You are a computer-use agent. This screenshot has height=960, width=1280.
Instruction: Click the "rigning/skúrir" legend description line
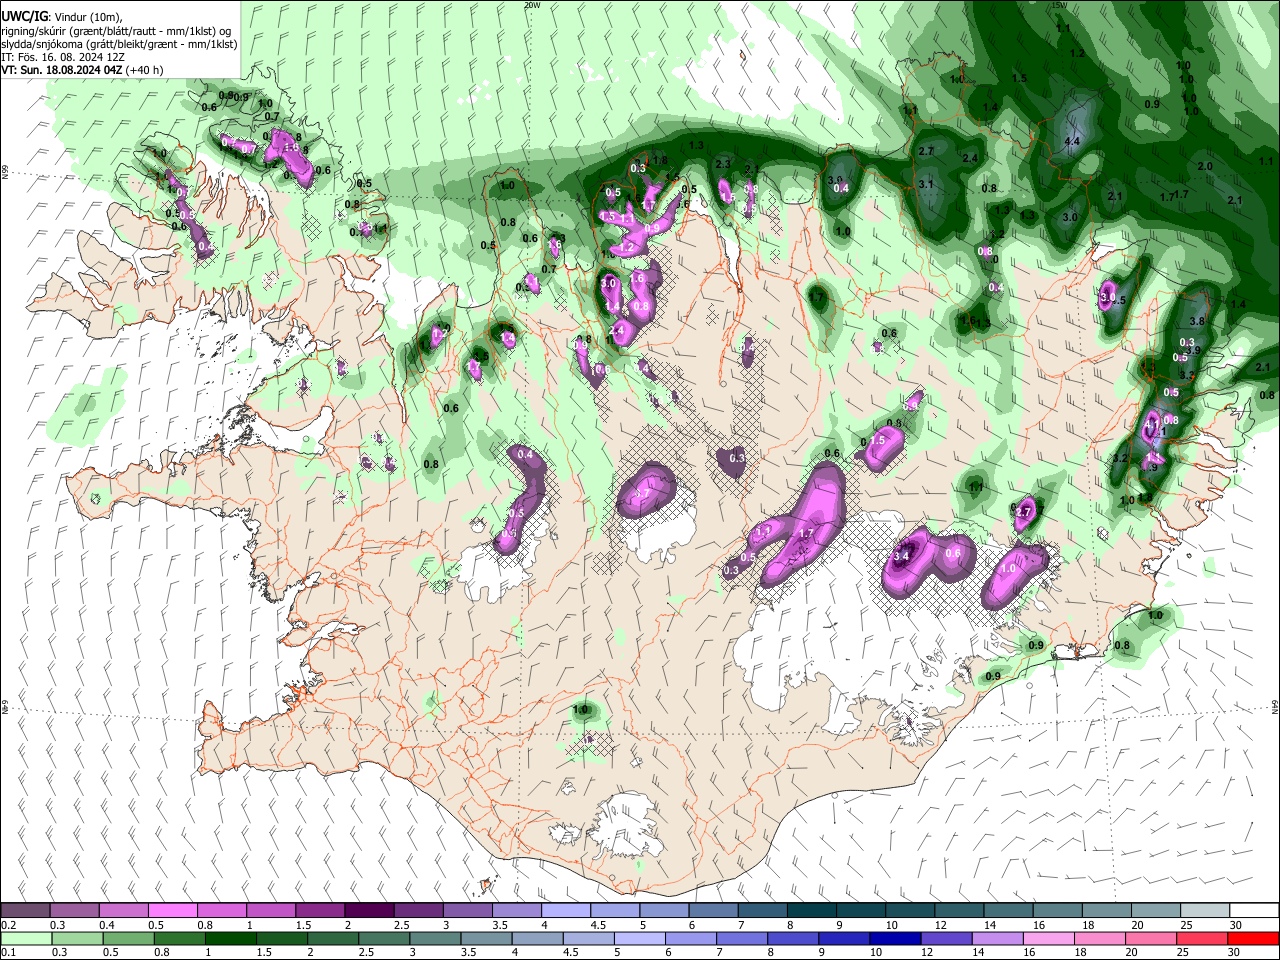tap(118, 31)
